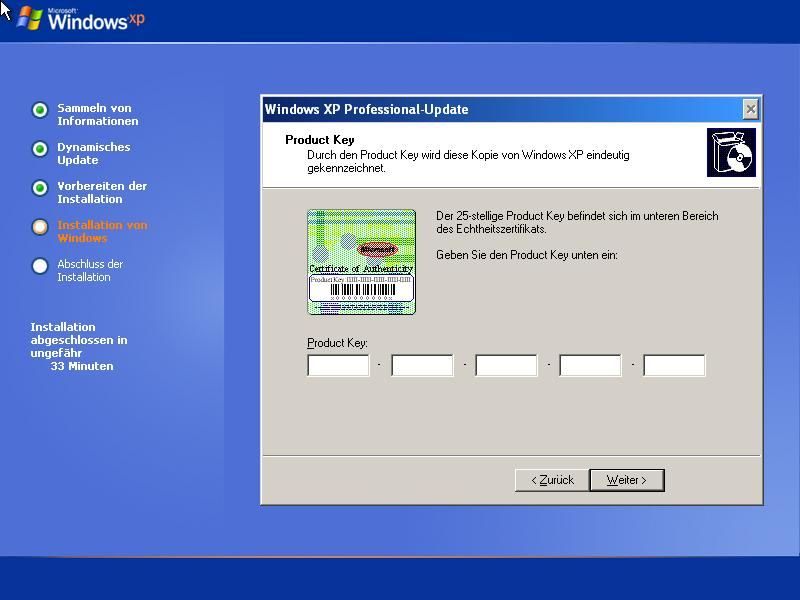Click the 'Sammeln von Informationen' text

point(97,114)
